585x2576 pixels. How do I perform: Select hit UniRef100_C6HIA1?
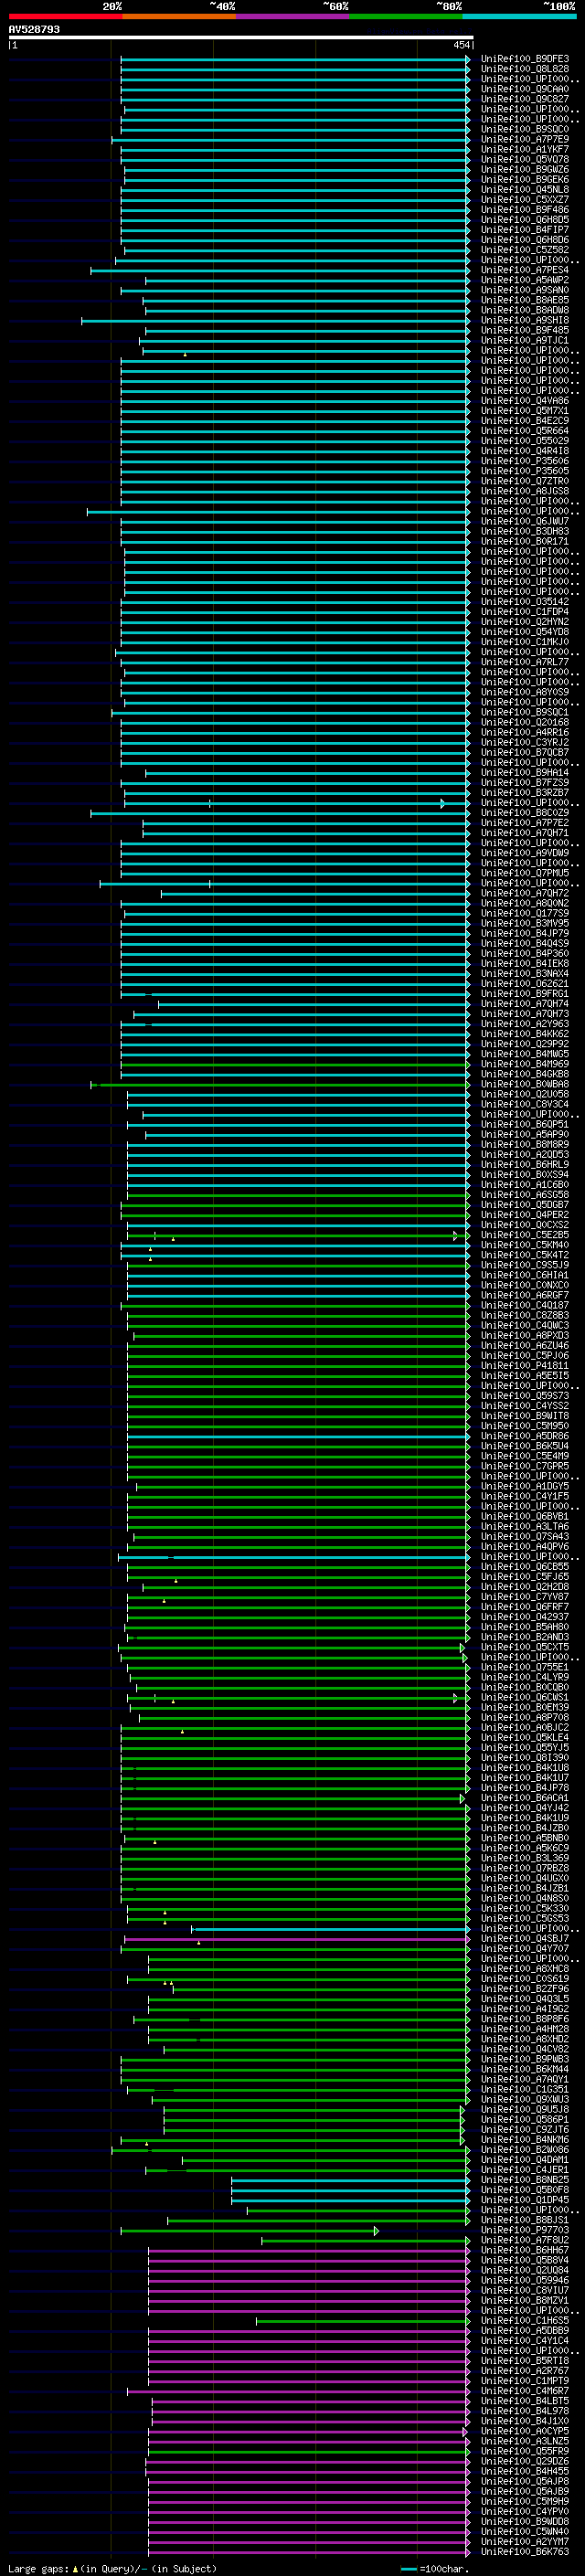[524, 1275]
